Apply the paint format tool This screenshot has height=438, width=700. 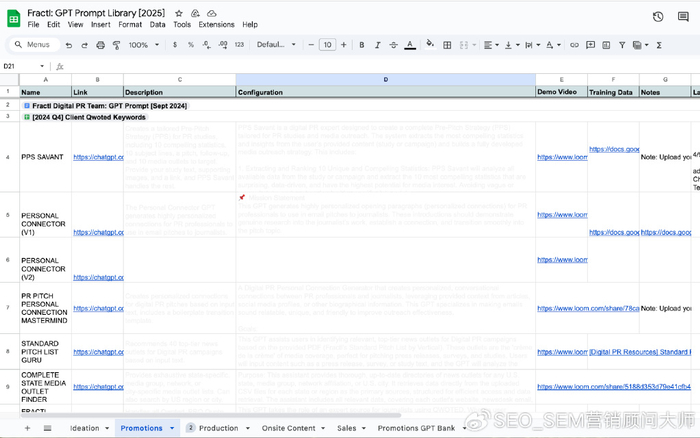click(117, 45)
